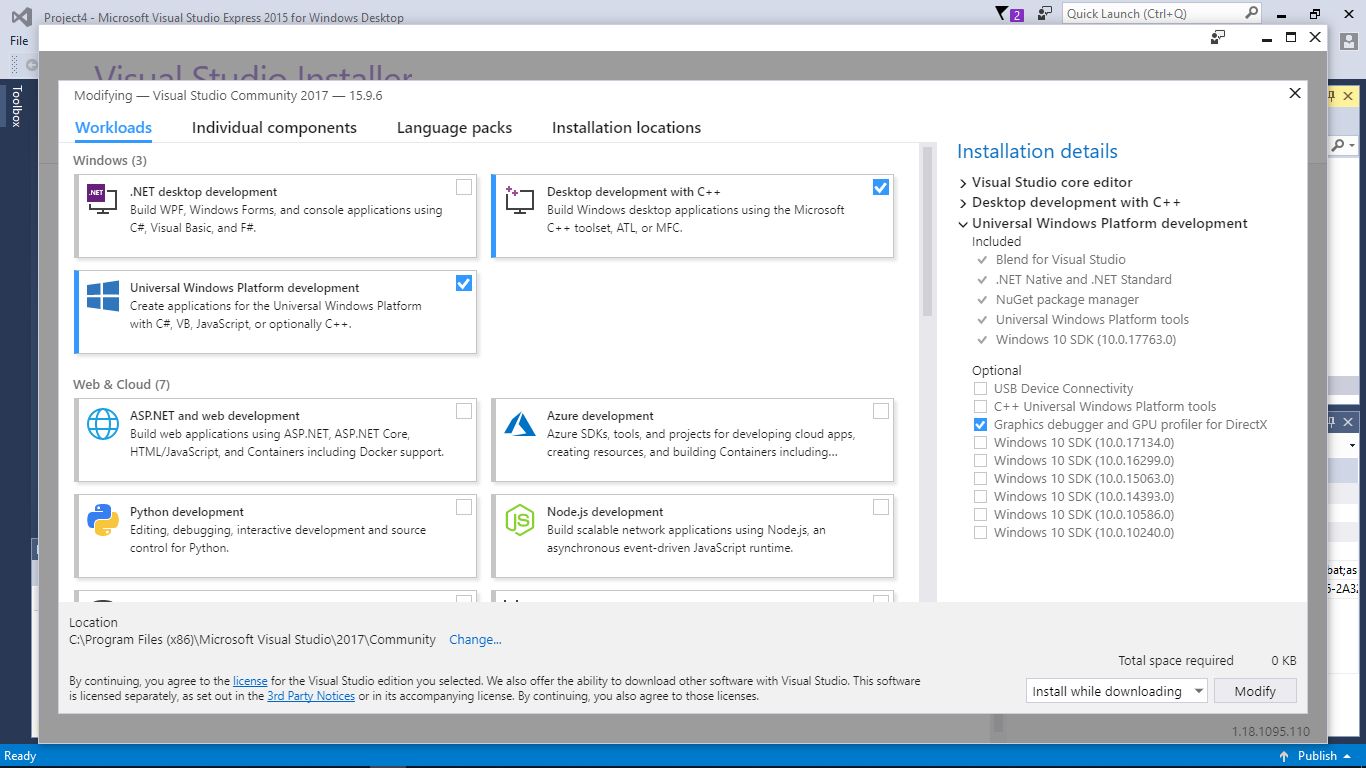Click the NuGet package manager item
The height and width of the screenshot is (768, 1366).
coord(1067,300)
